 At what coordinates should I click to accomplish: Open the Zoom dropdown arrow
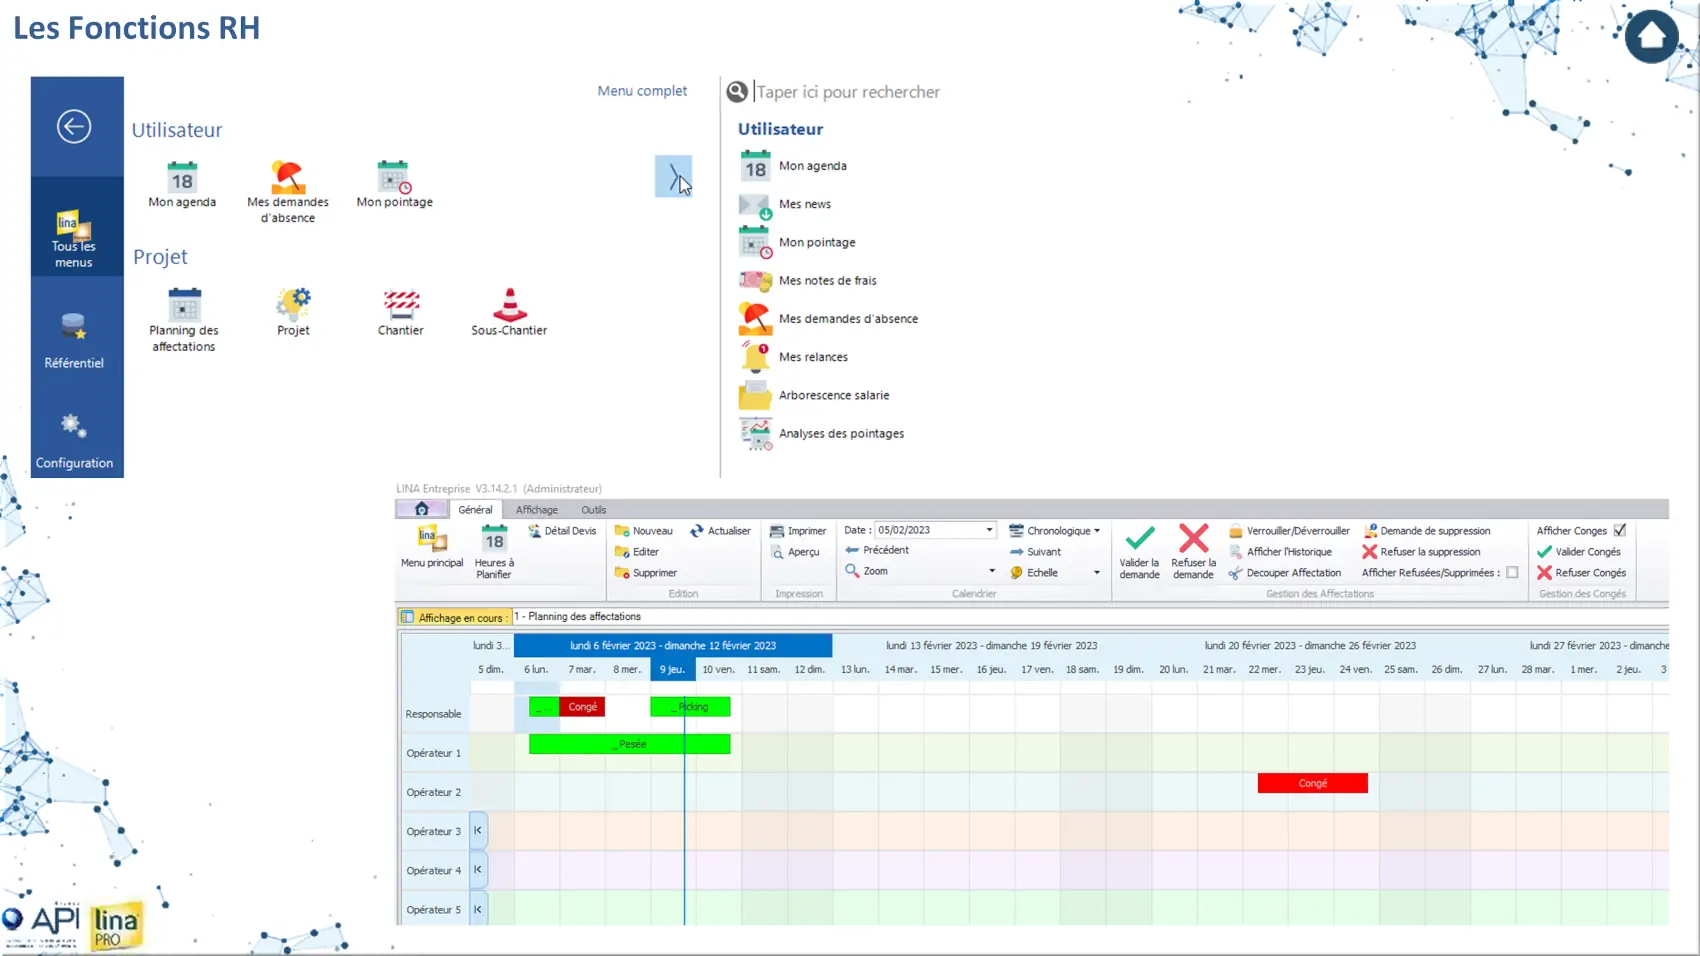click(x=992, y=571)
